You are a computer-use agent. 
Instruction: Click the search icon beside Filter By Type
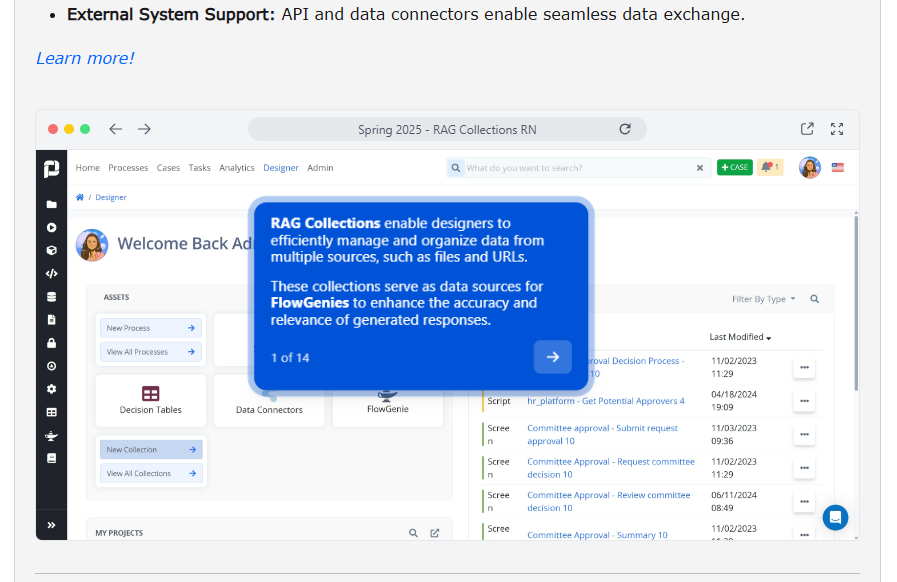tap(814, 299)
